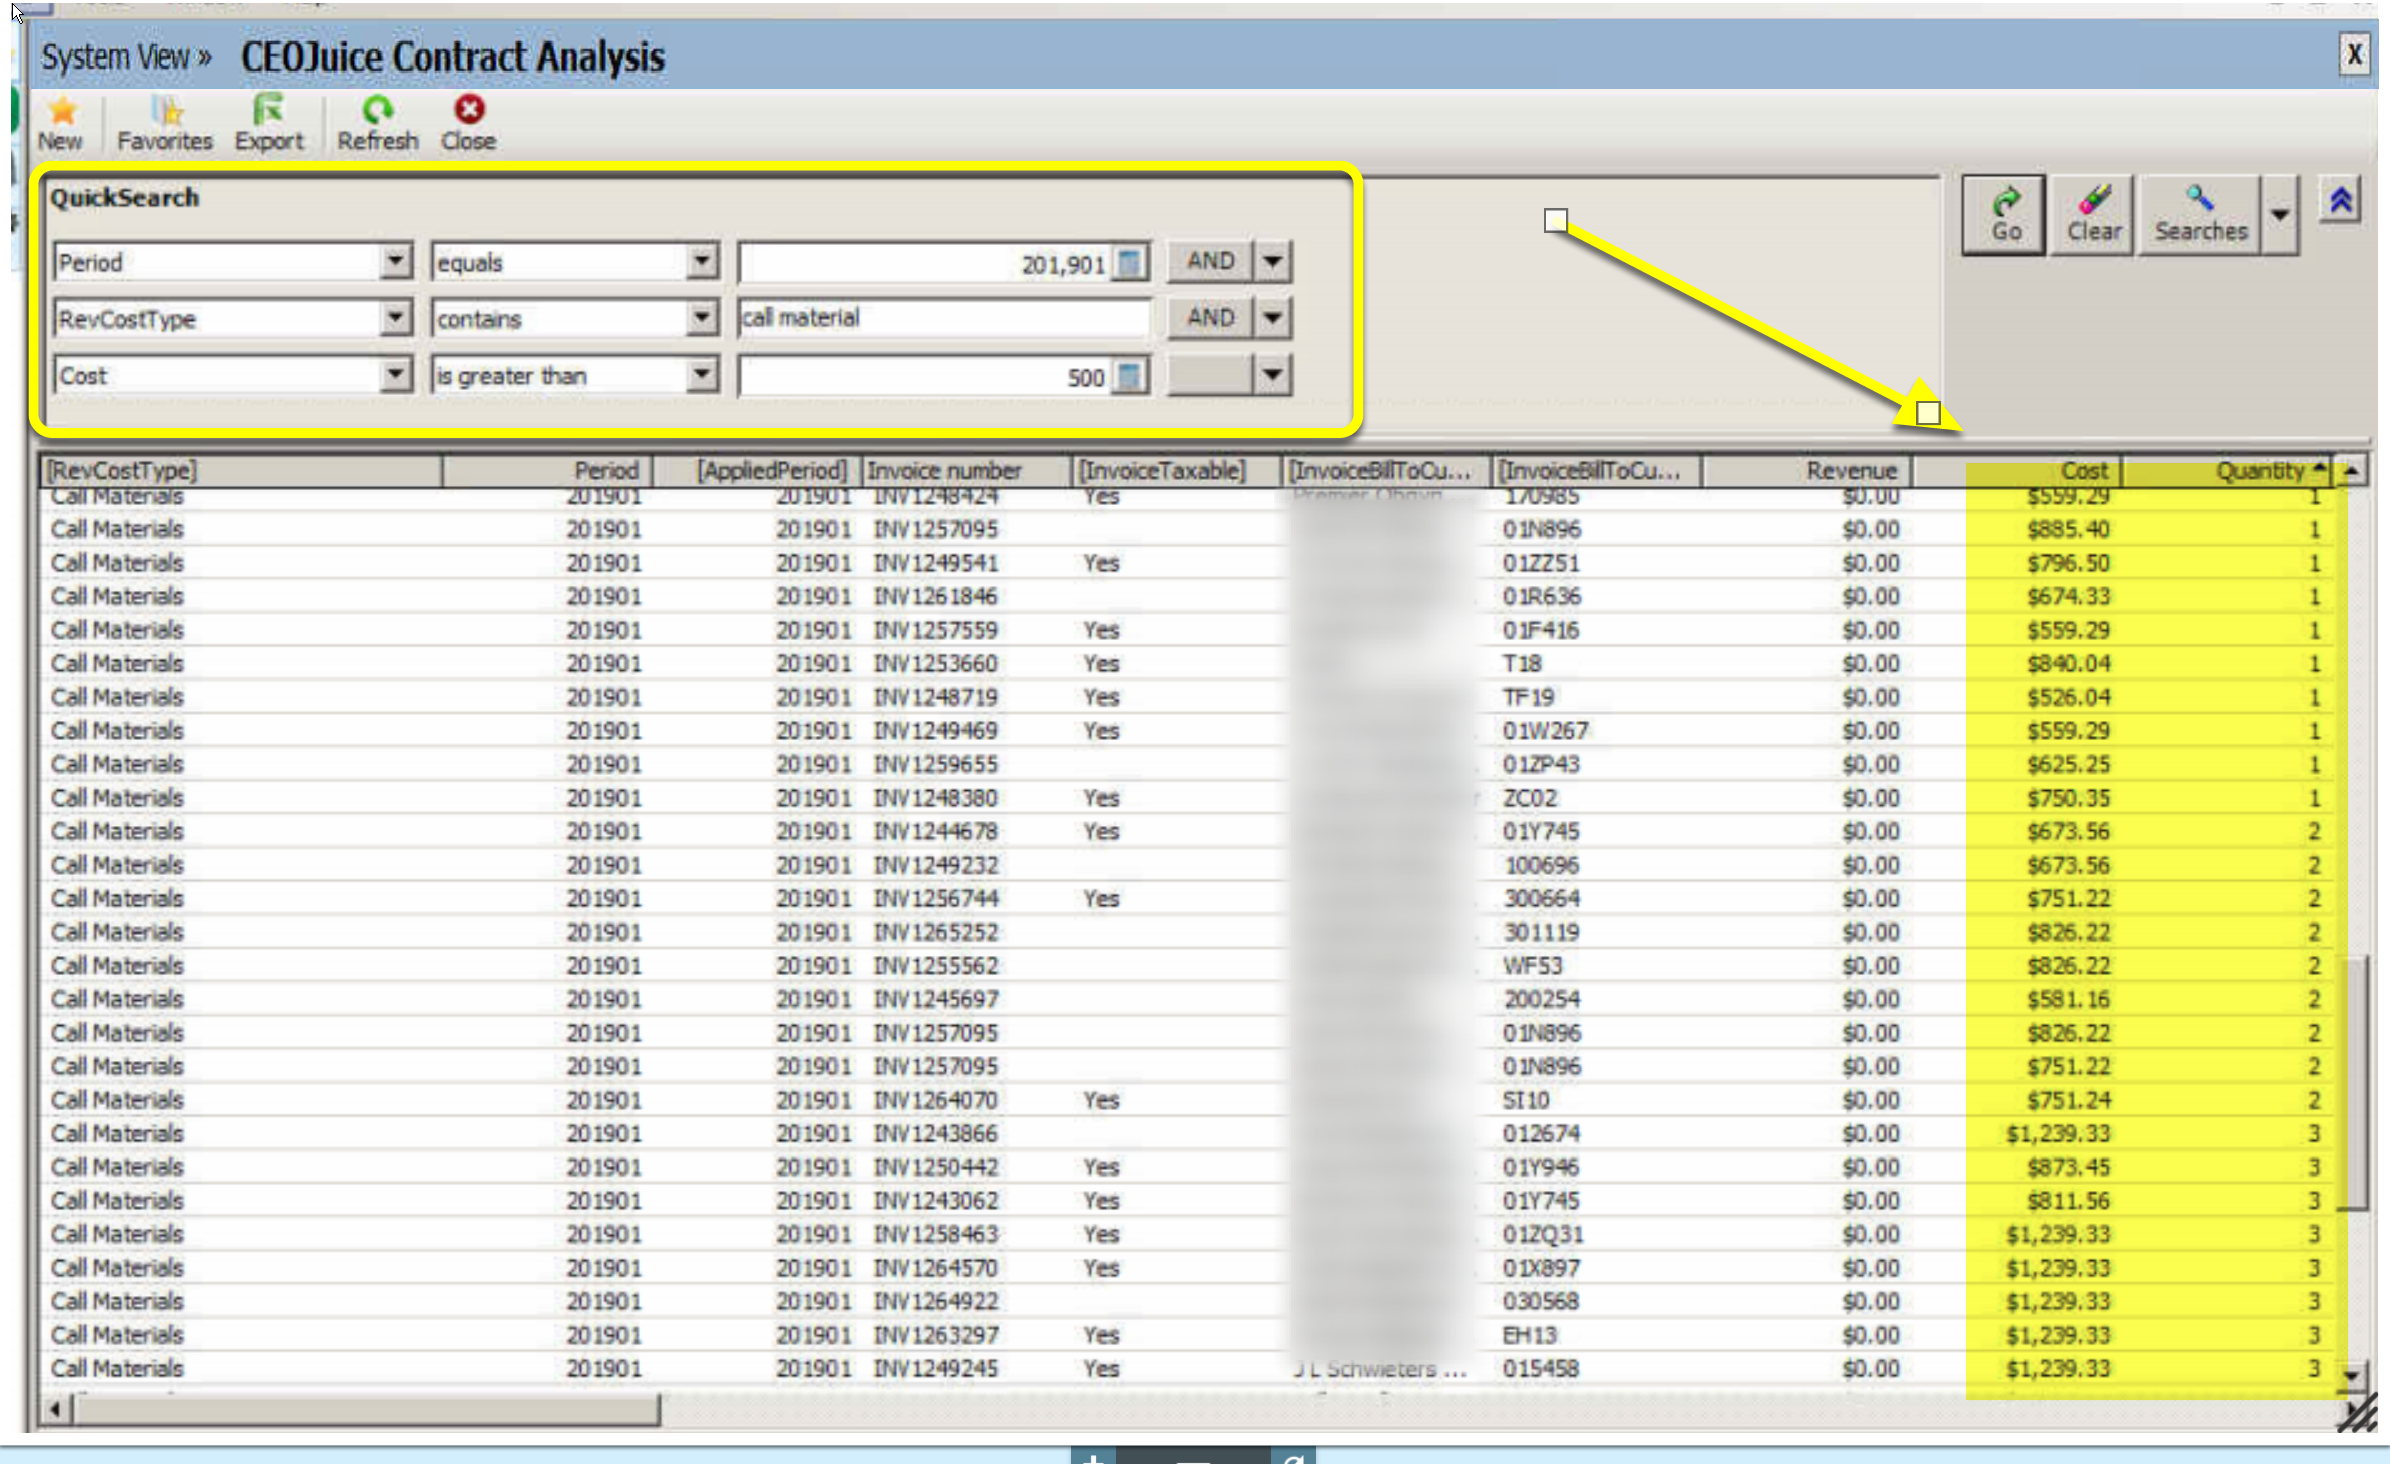Select invoice INV1264070
The height and width of the screenshot is (1464, 2390).
936,1100
